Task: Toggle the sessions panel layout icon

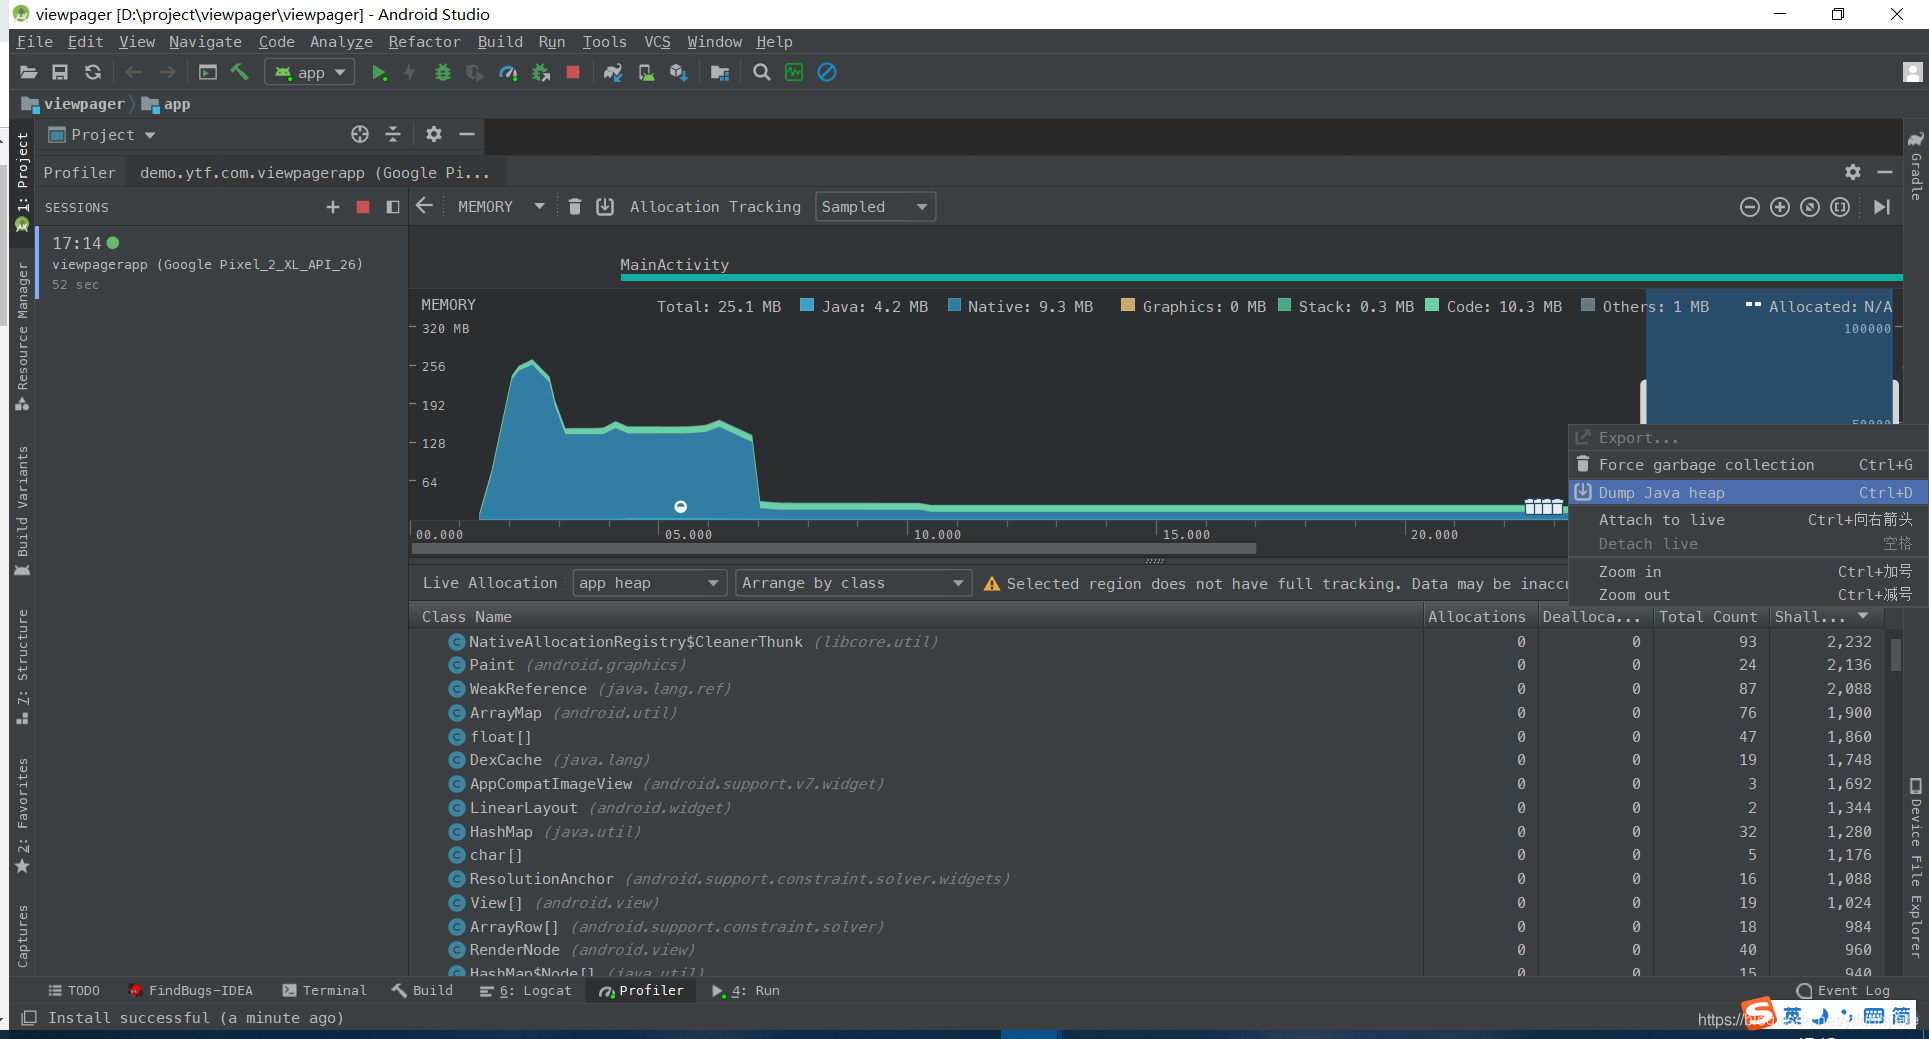Action: (393, 207)
